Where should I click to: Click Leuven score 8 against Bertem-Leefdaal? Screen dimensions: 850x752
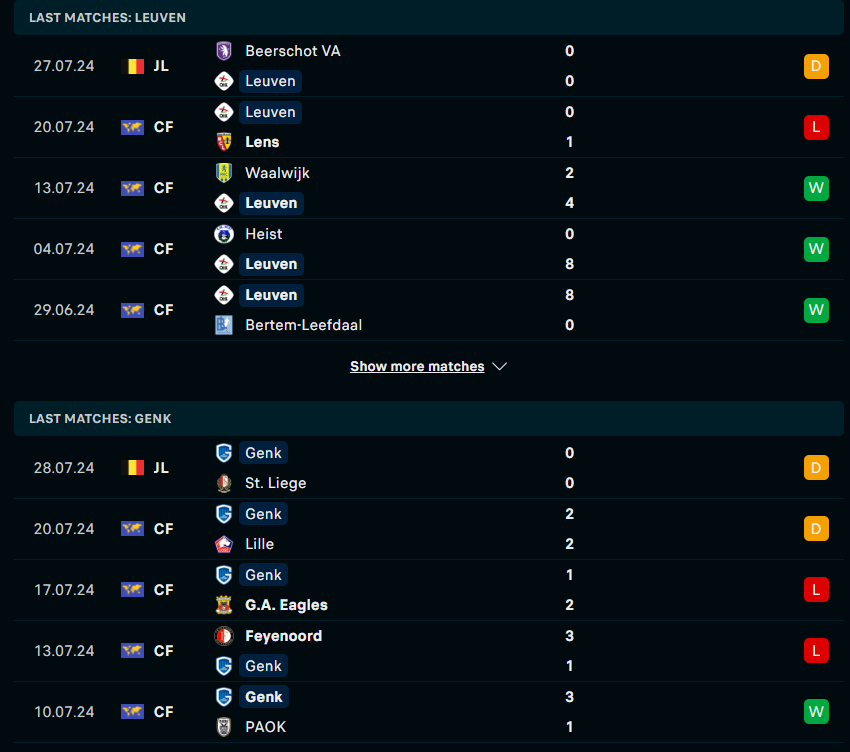(x=569, y=295)
